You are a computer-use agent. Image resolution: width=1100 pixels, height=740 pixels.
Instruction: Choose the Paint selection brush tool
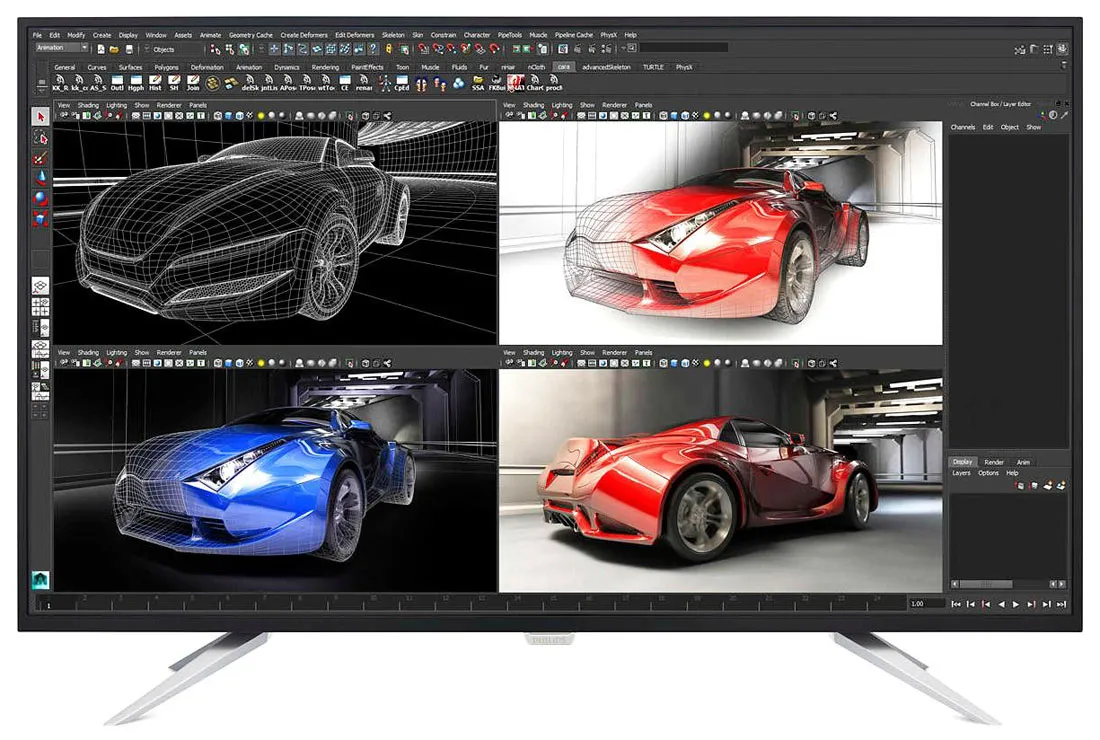41,159
